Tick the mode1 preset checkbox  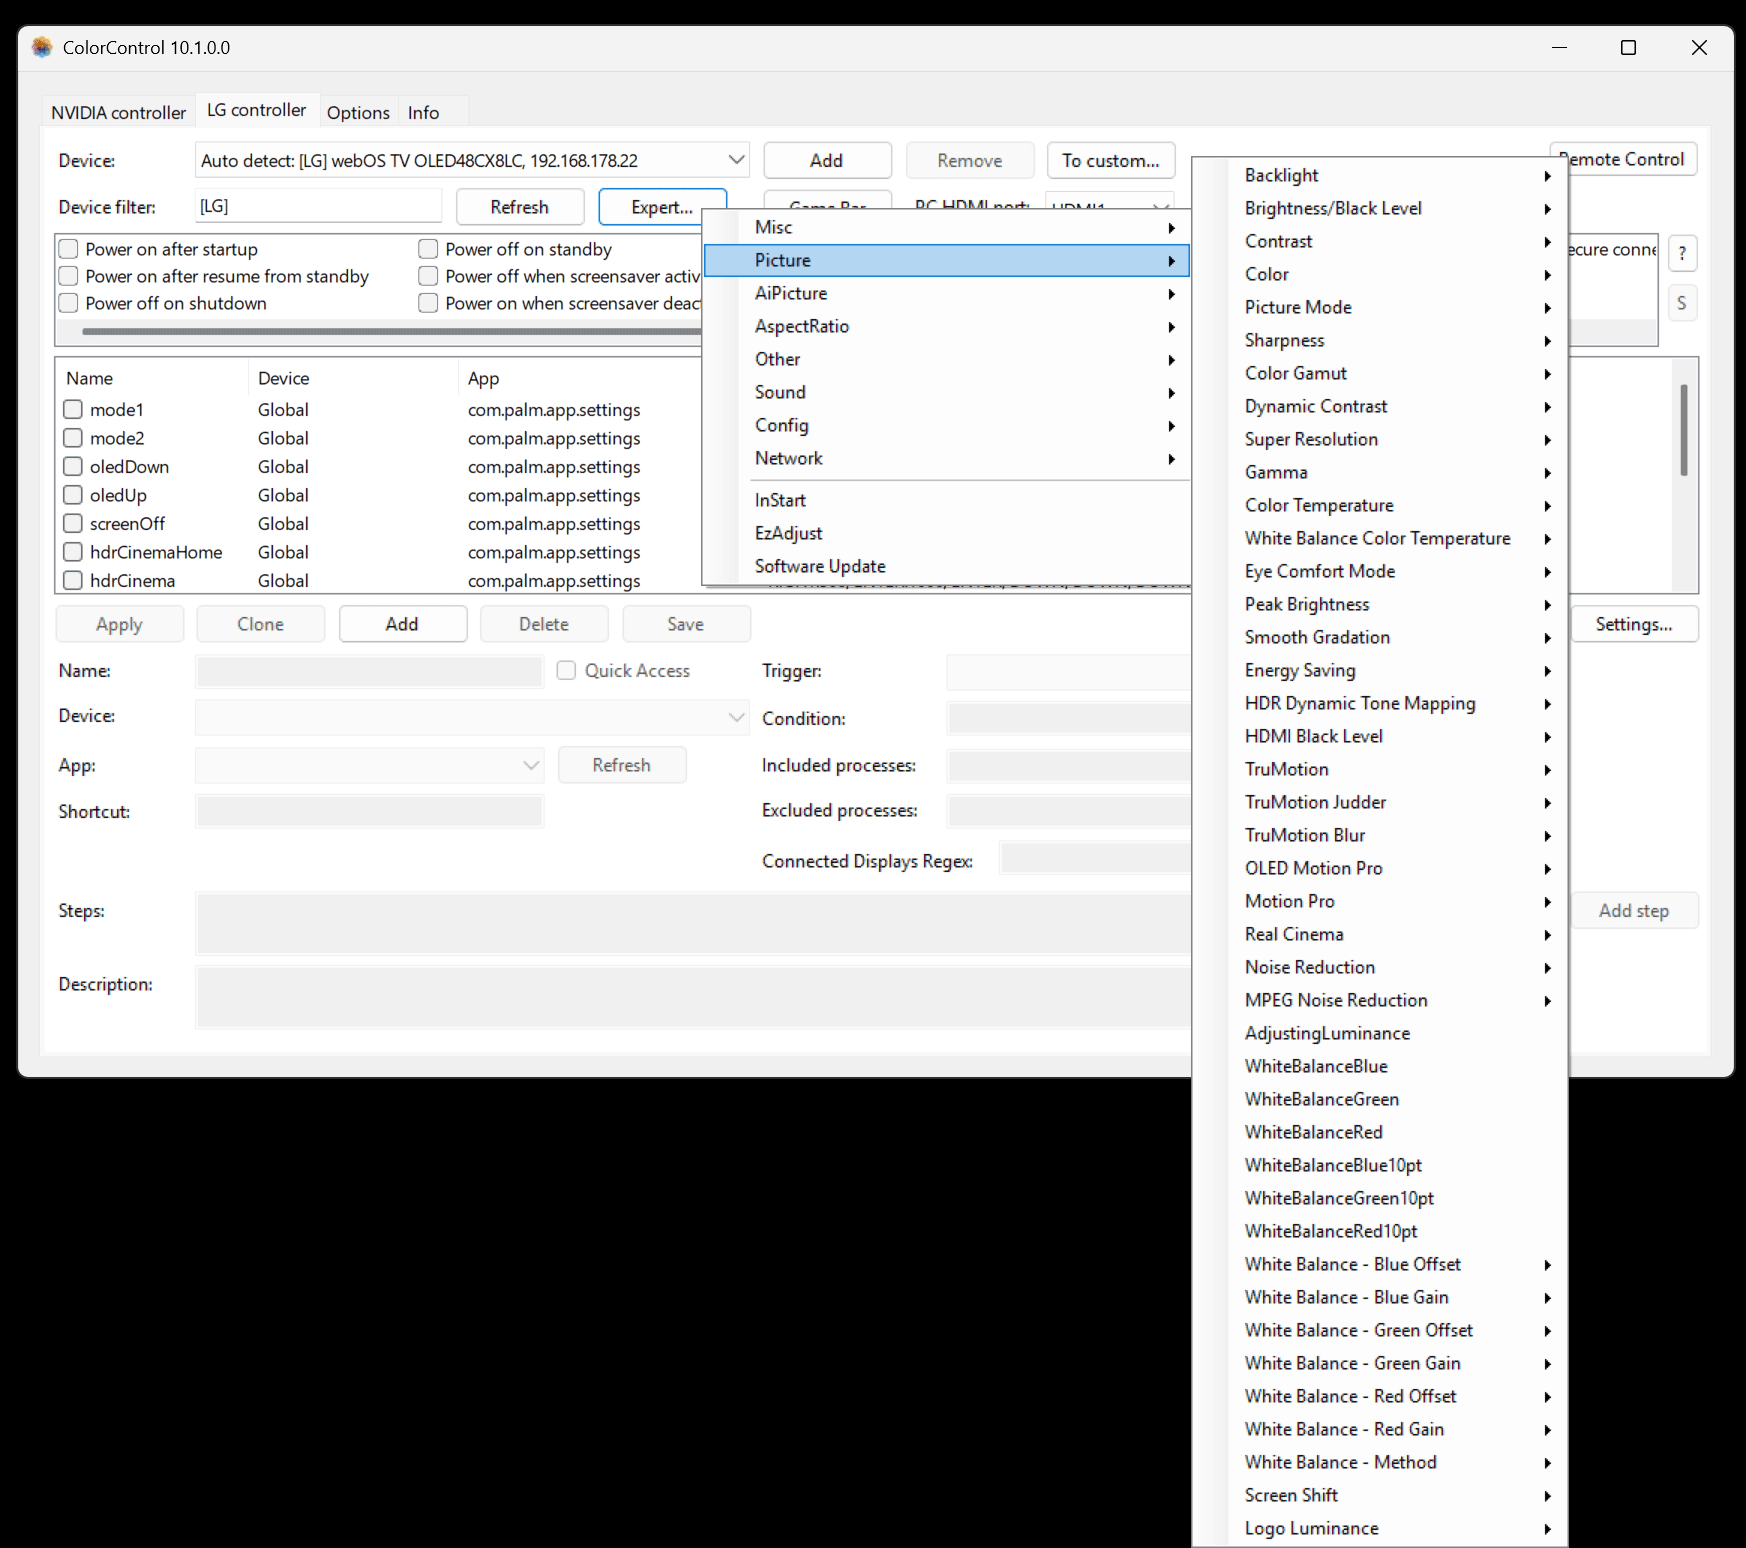(73, 409)
